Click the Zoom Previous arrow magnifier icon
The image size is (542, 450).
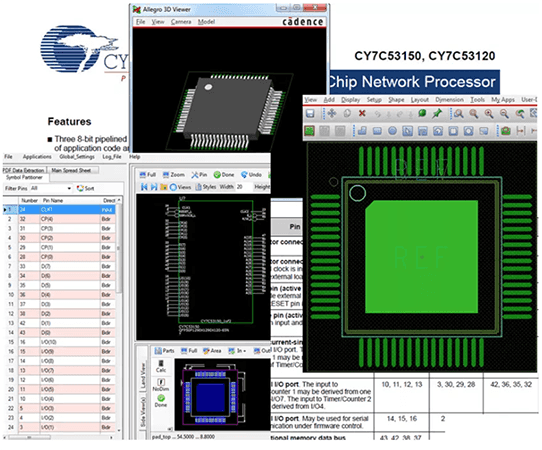point(520,113)
